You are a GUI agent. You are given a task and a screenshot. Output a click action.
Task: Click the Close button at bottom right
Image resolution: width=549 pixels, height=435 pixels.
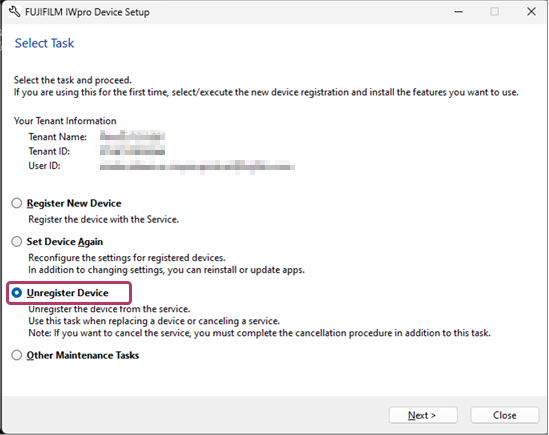pyautogui.click(x=504, y=415)
